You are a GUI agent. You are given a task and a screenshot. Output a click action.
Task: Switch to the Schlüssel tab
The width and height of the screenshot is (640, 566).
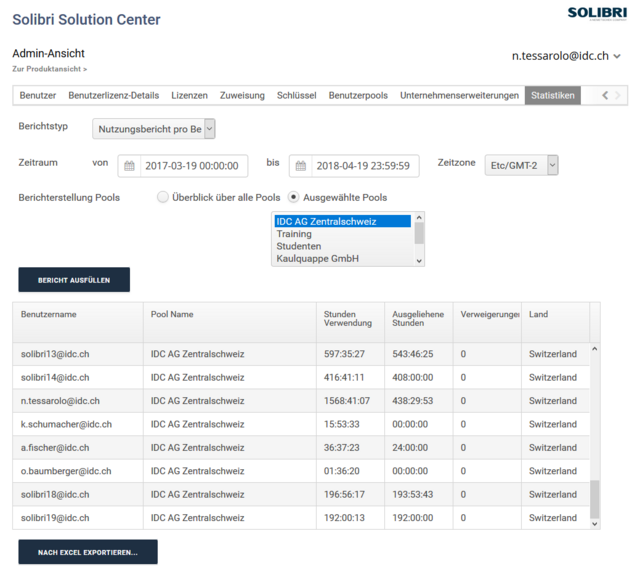(x=296, y=95)
